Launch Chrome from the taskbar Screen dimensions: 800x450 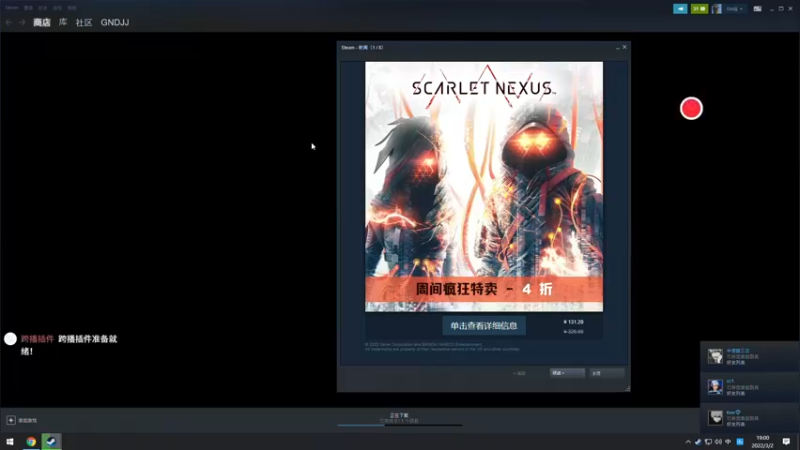pos(31,441)
